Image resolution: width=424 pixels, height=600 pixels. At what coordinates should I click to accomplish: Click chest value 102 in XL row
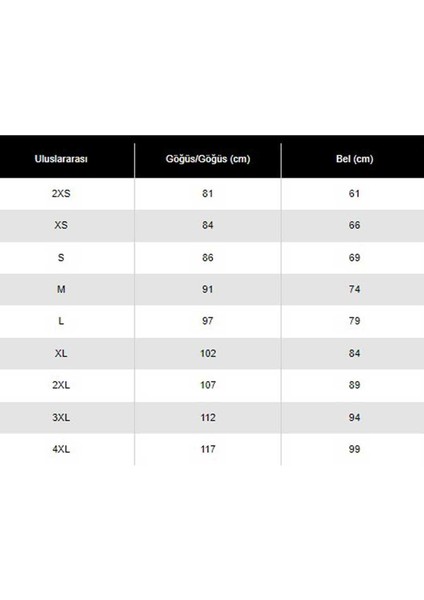click(208, 353)
